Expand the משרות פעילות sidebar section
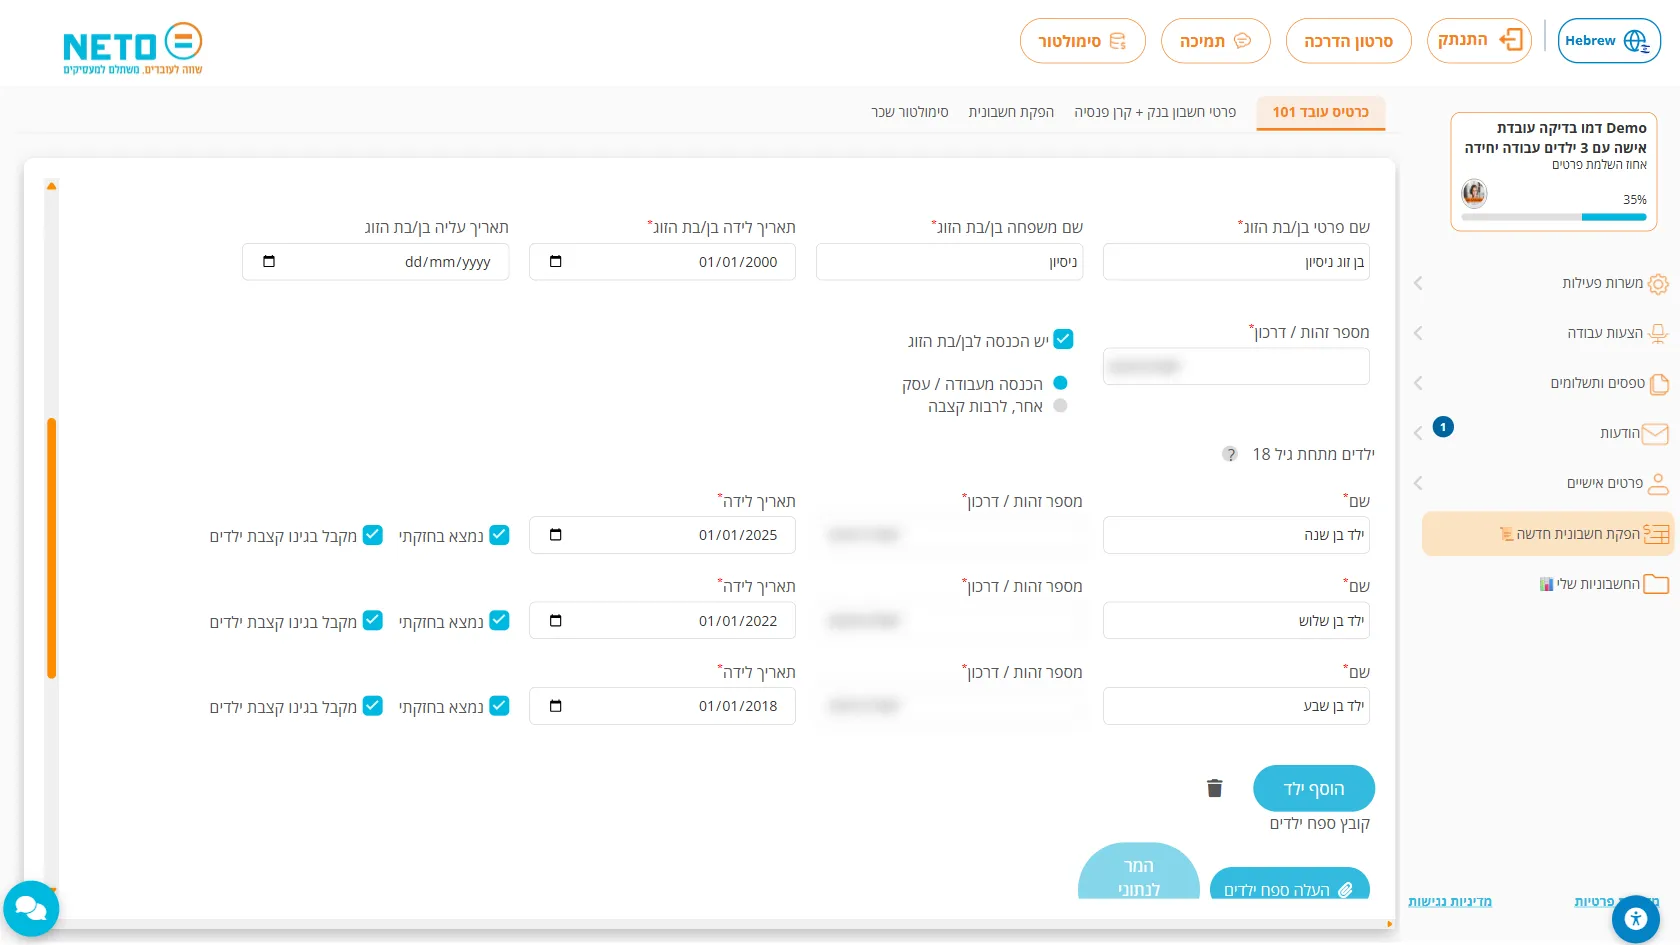The width and height of the screenshot is (1680, 945). click(x=1418, y=283)
